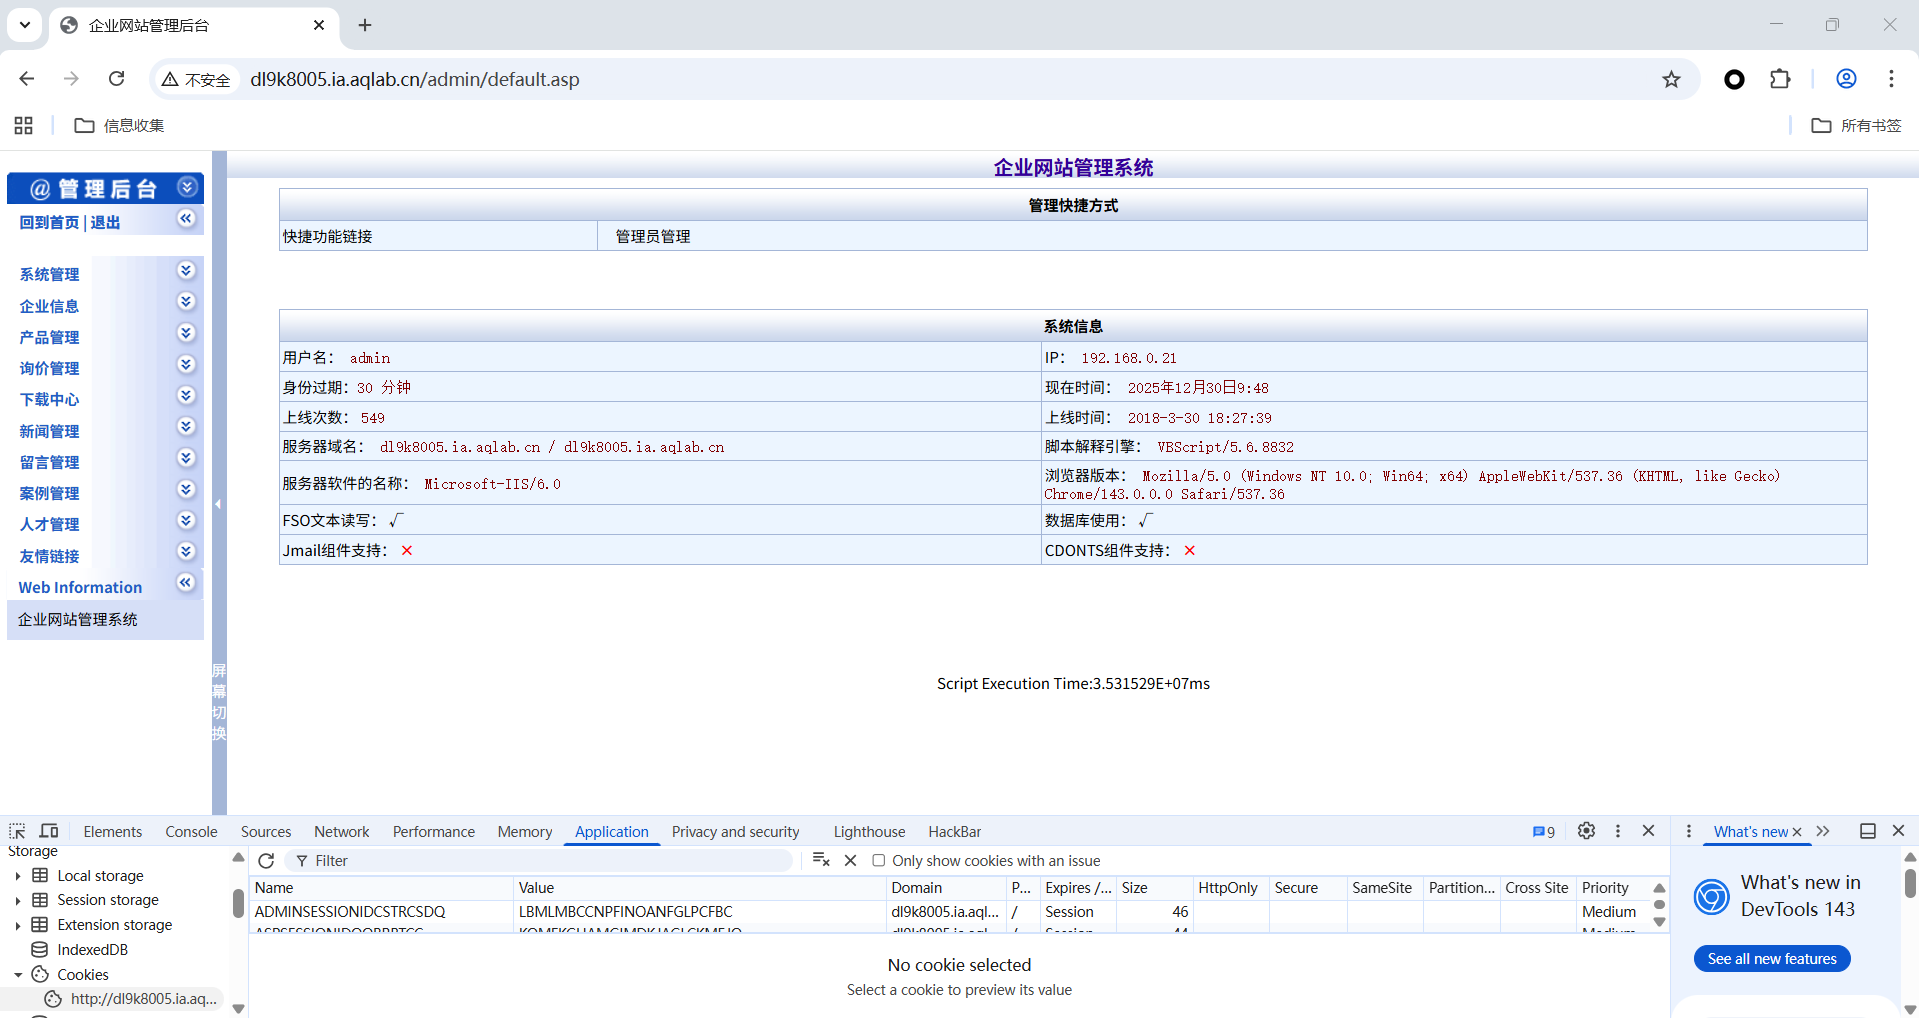Open the Lighthouse tab

pyautogui.click(x=869, y=832)
